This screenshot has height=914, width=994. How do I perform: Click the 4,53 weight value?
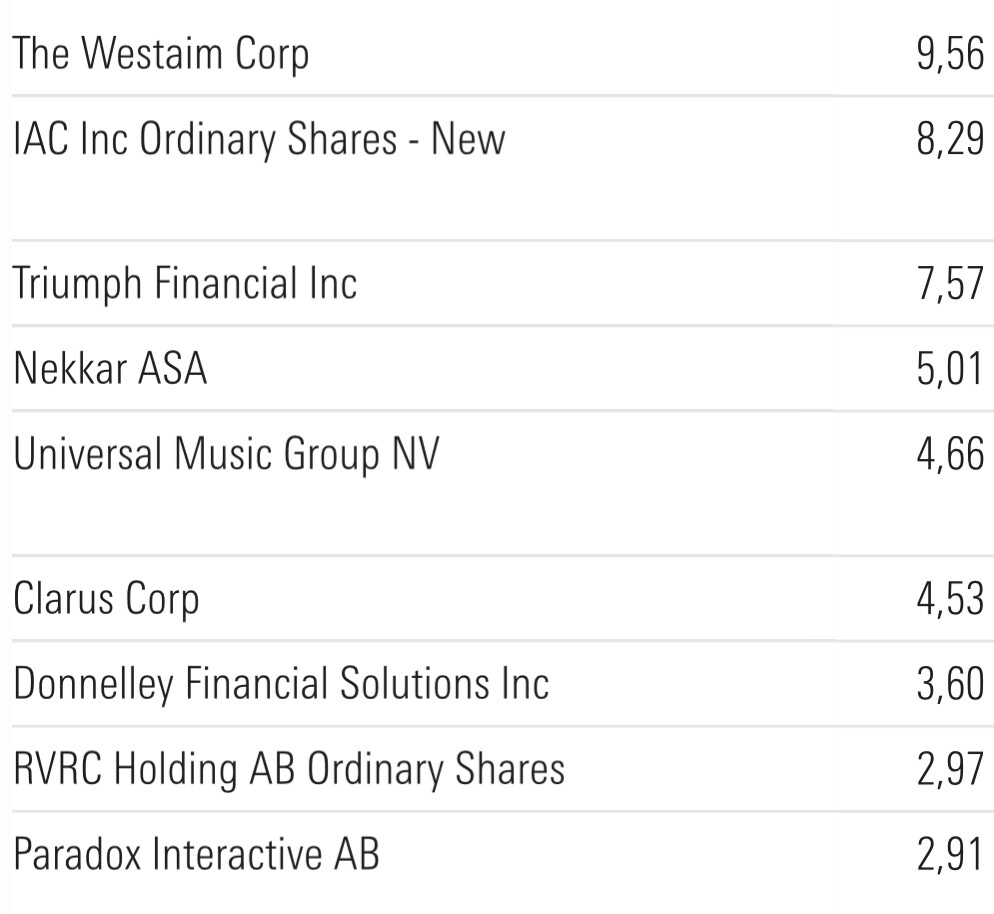950,599
